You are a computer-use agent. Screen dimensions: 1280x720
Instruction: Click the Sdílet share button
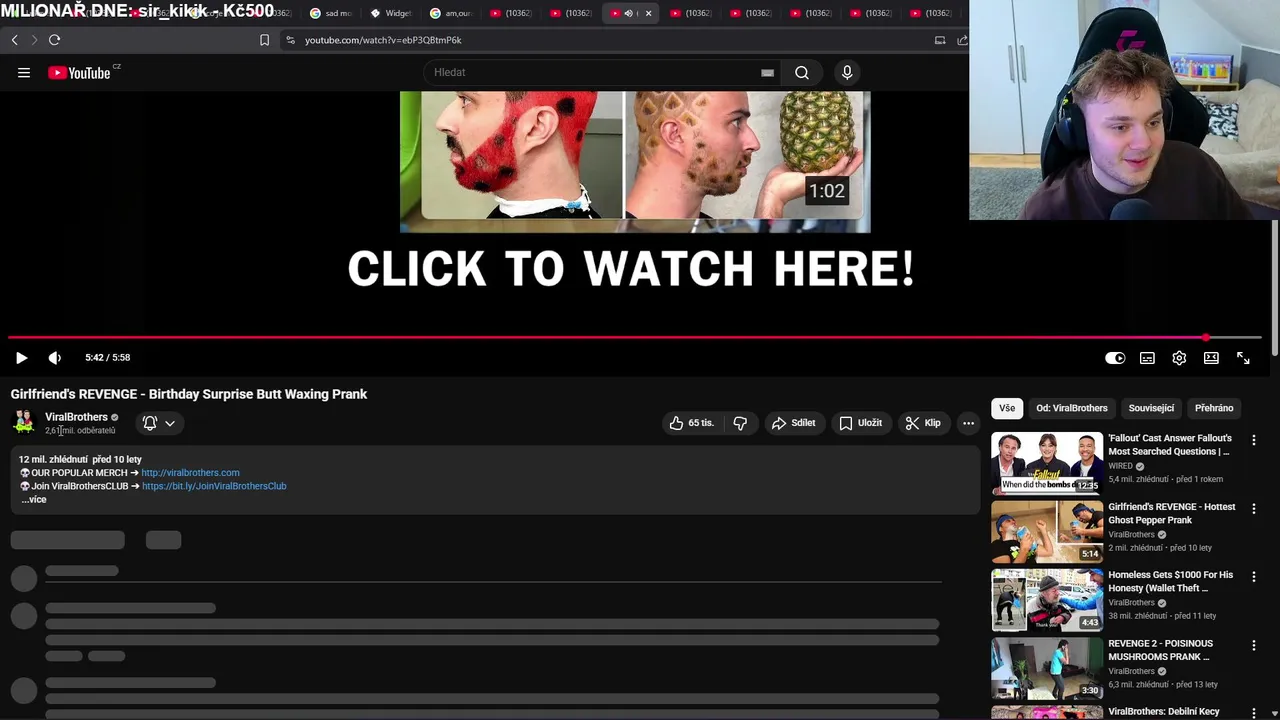[x=794, y=423]
